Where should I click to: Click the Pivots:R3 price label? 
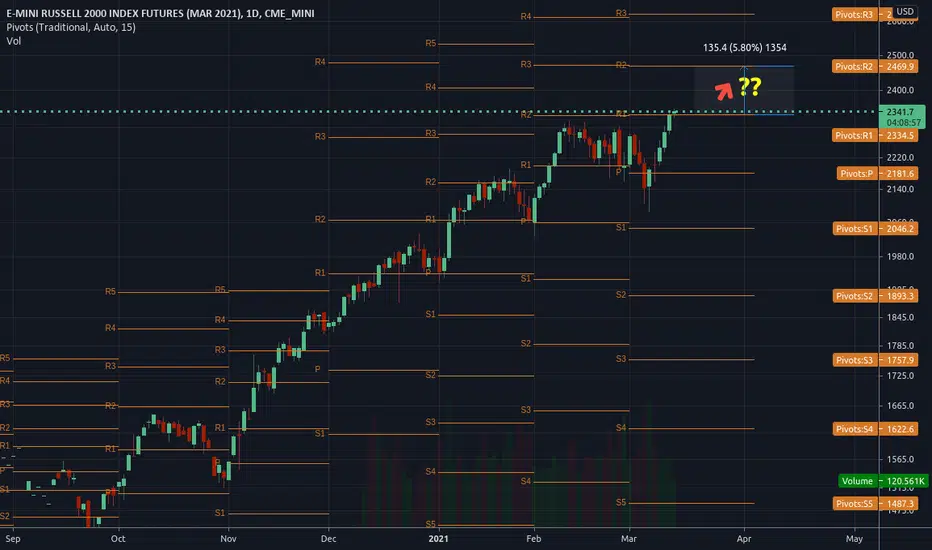[862, 14]
